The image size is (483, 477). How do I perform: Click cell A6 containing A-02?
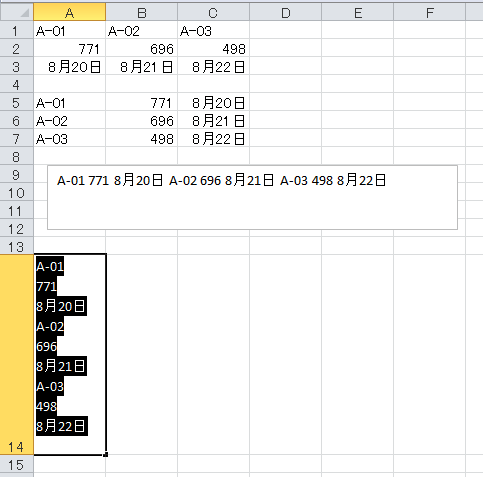click(70, 120)
